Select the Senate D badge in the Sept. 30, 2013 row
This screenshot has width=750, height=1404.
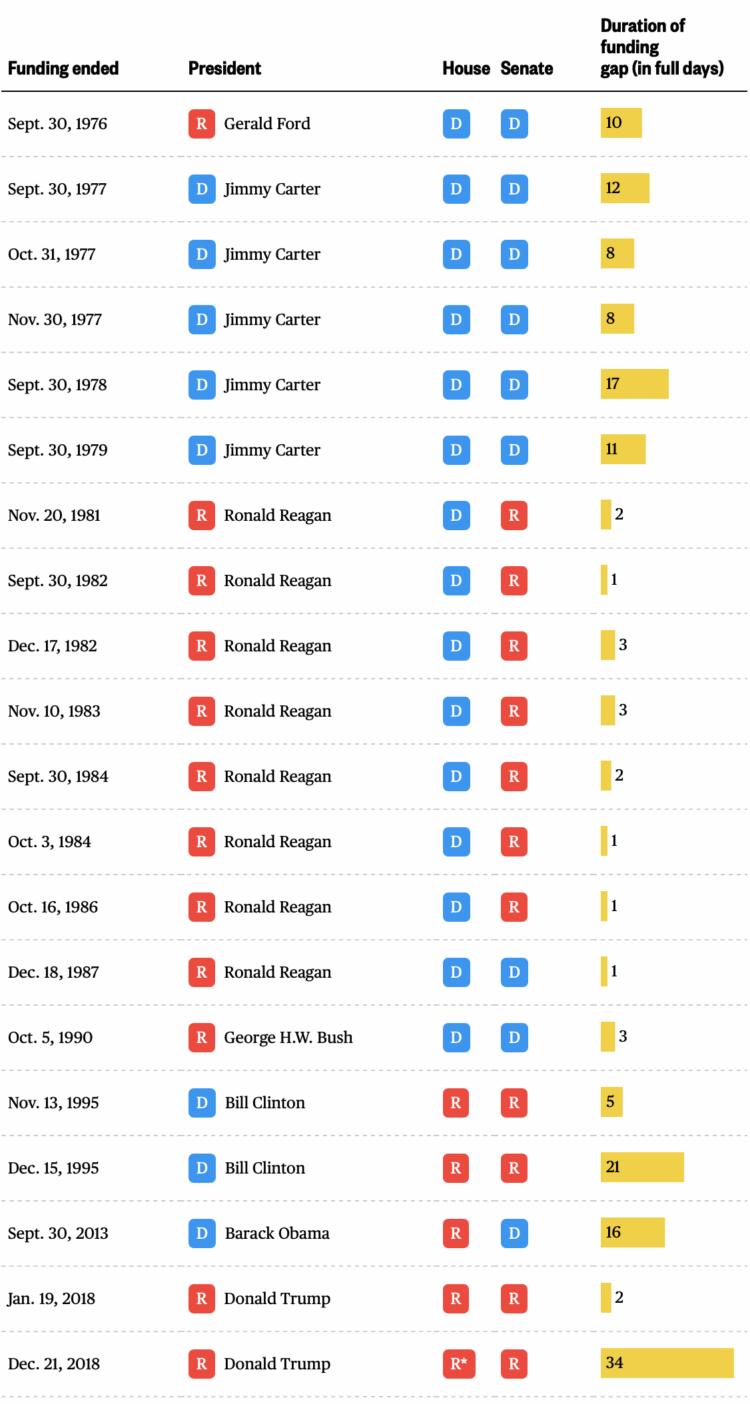(514, 1233)
